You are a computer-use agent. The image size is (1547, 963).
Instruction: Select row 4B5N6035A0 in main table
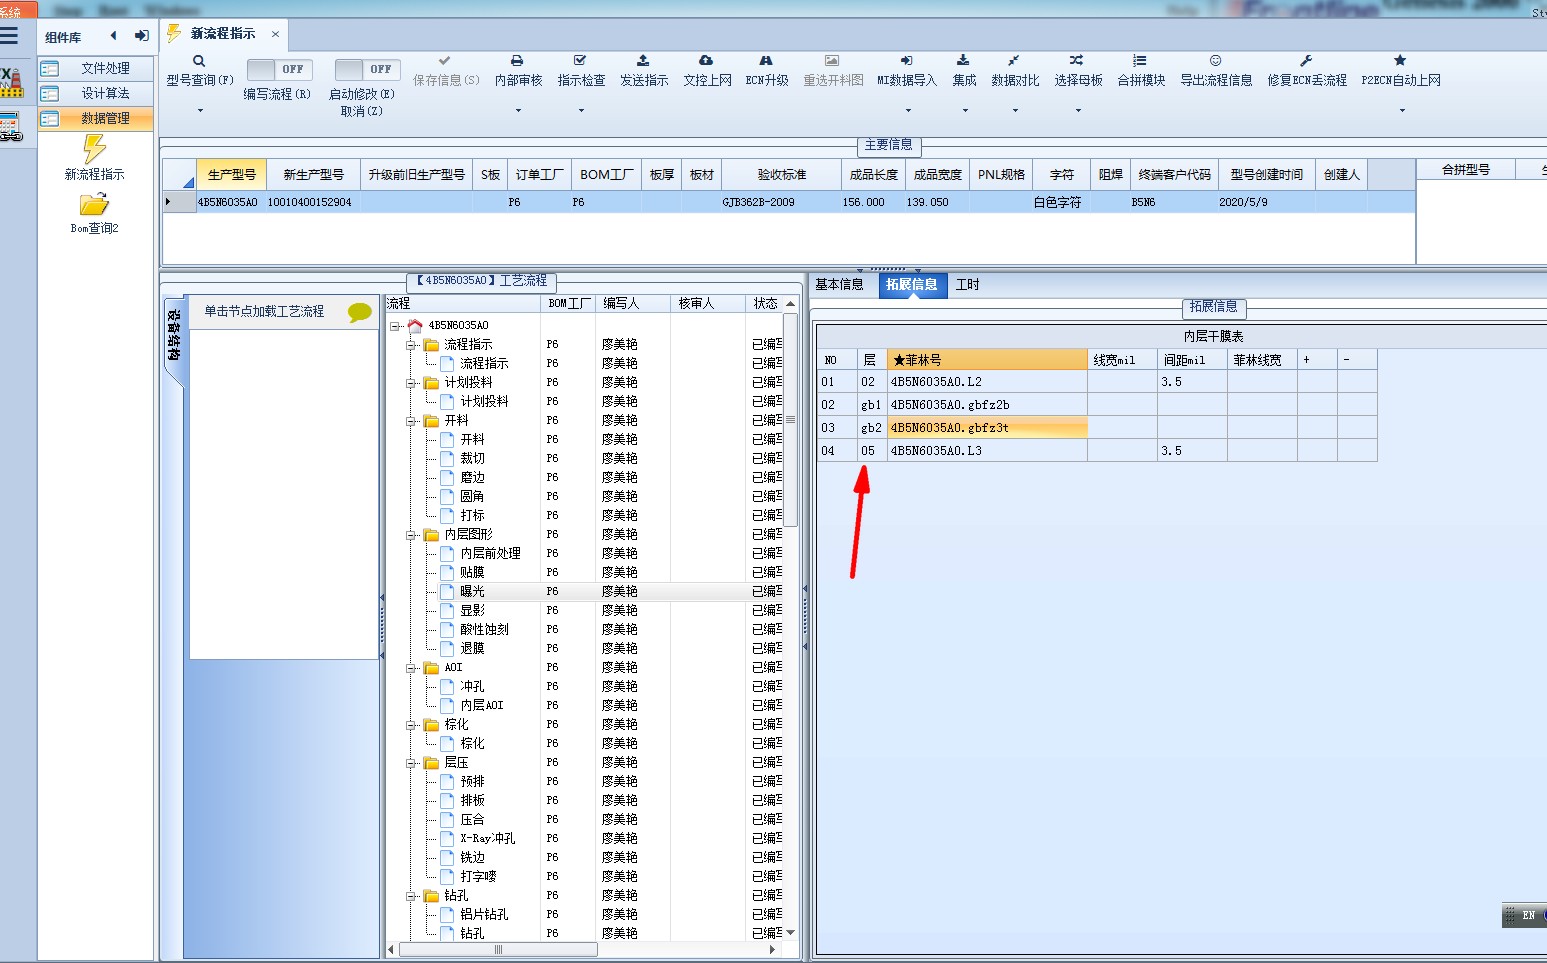coord(789,202)
